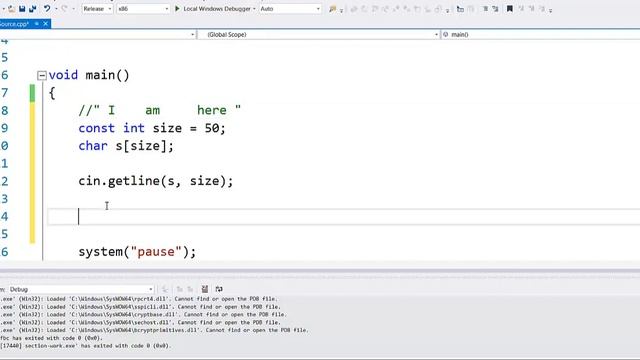Open the (Global Scope) dropdown
The height and width of the screenshot is (360, 640).
318,35
